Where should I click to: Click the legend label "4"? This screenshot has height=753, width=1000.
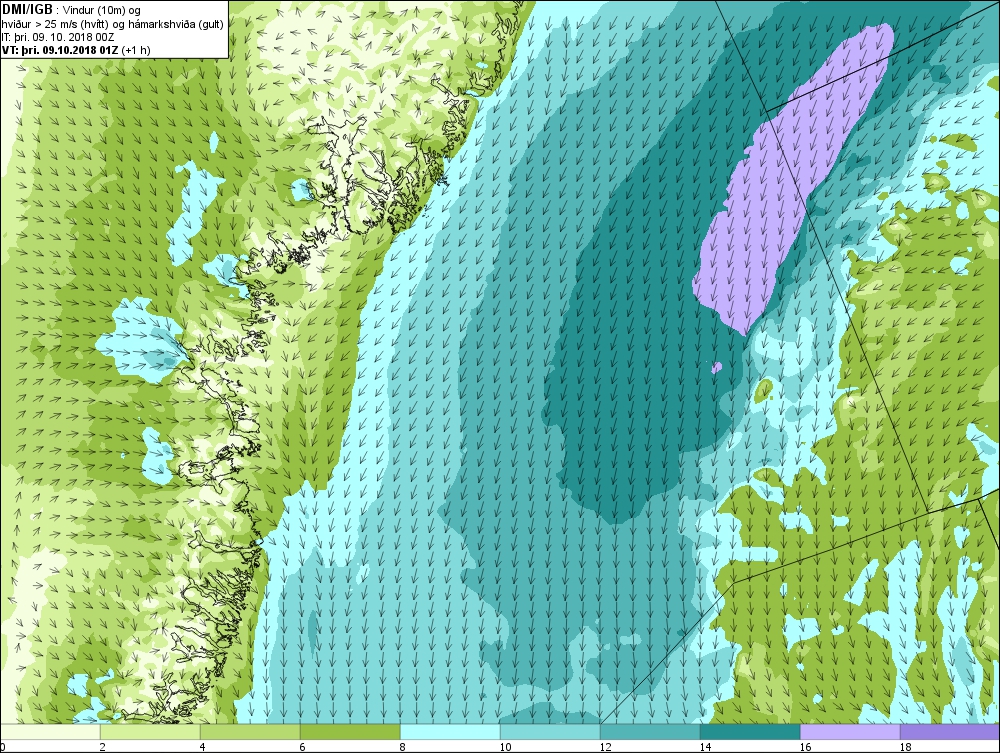pyautogui.click(x=202, y=747)
